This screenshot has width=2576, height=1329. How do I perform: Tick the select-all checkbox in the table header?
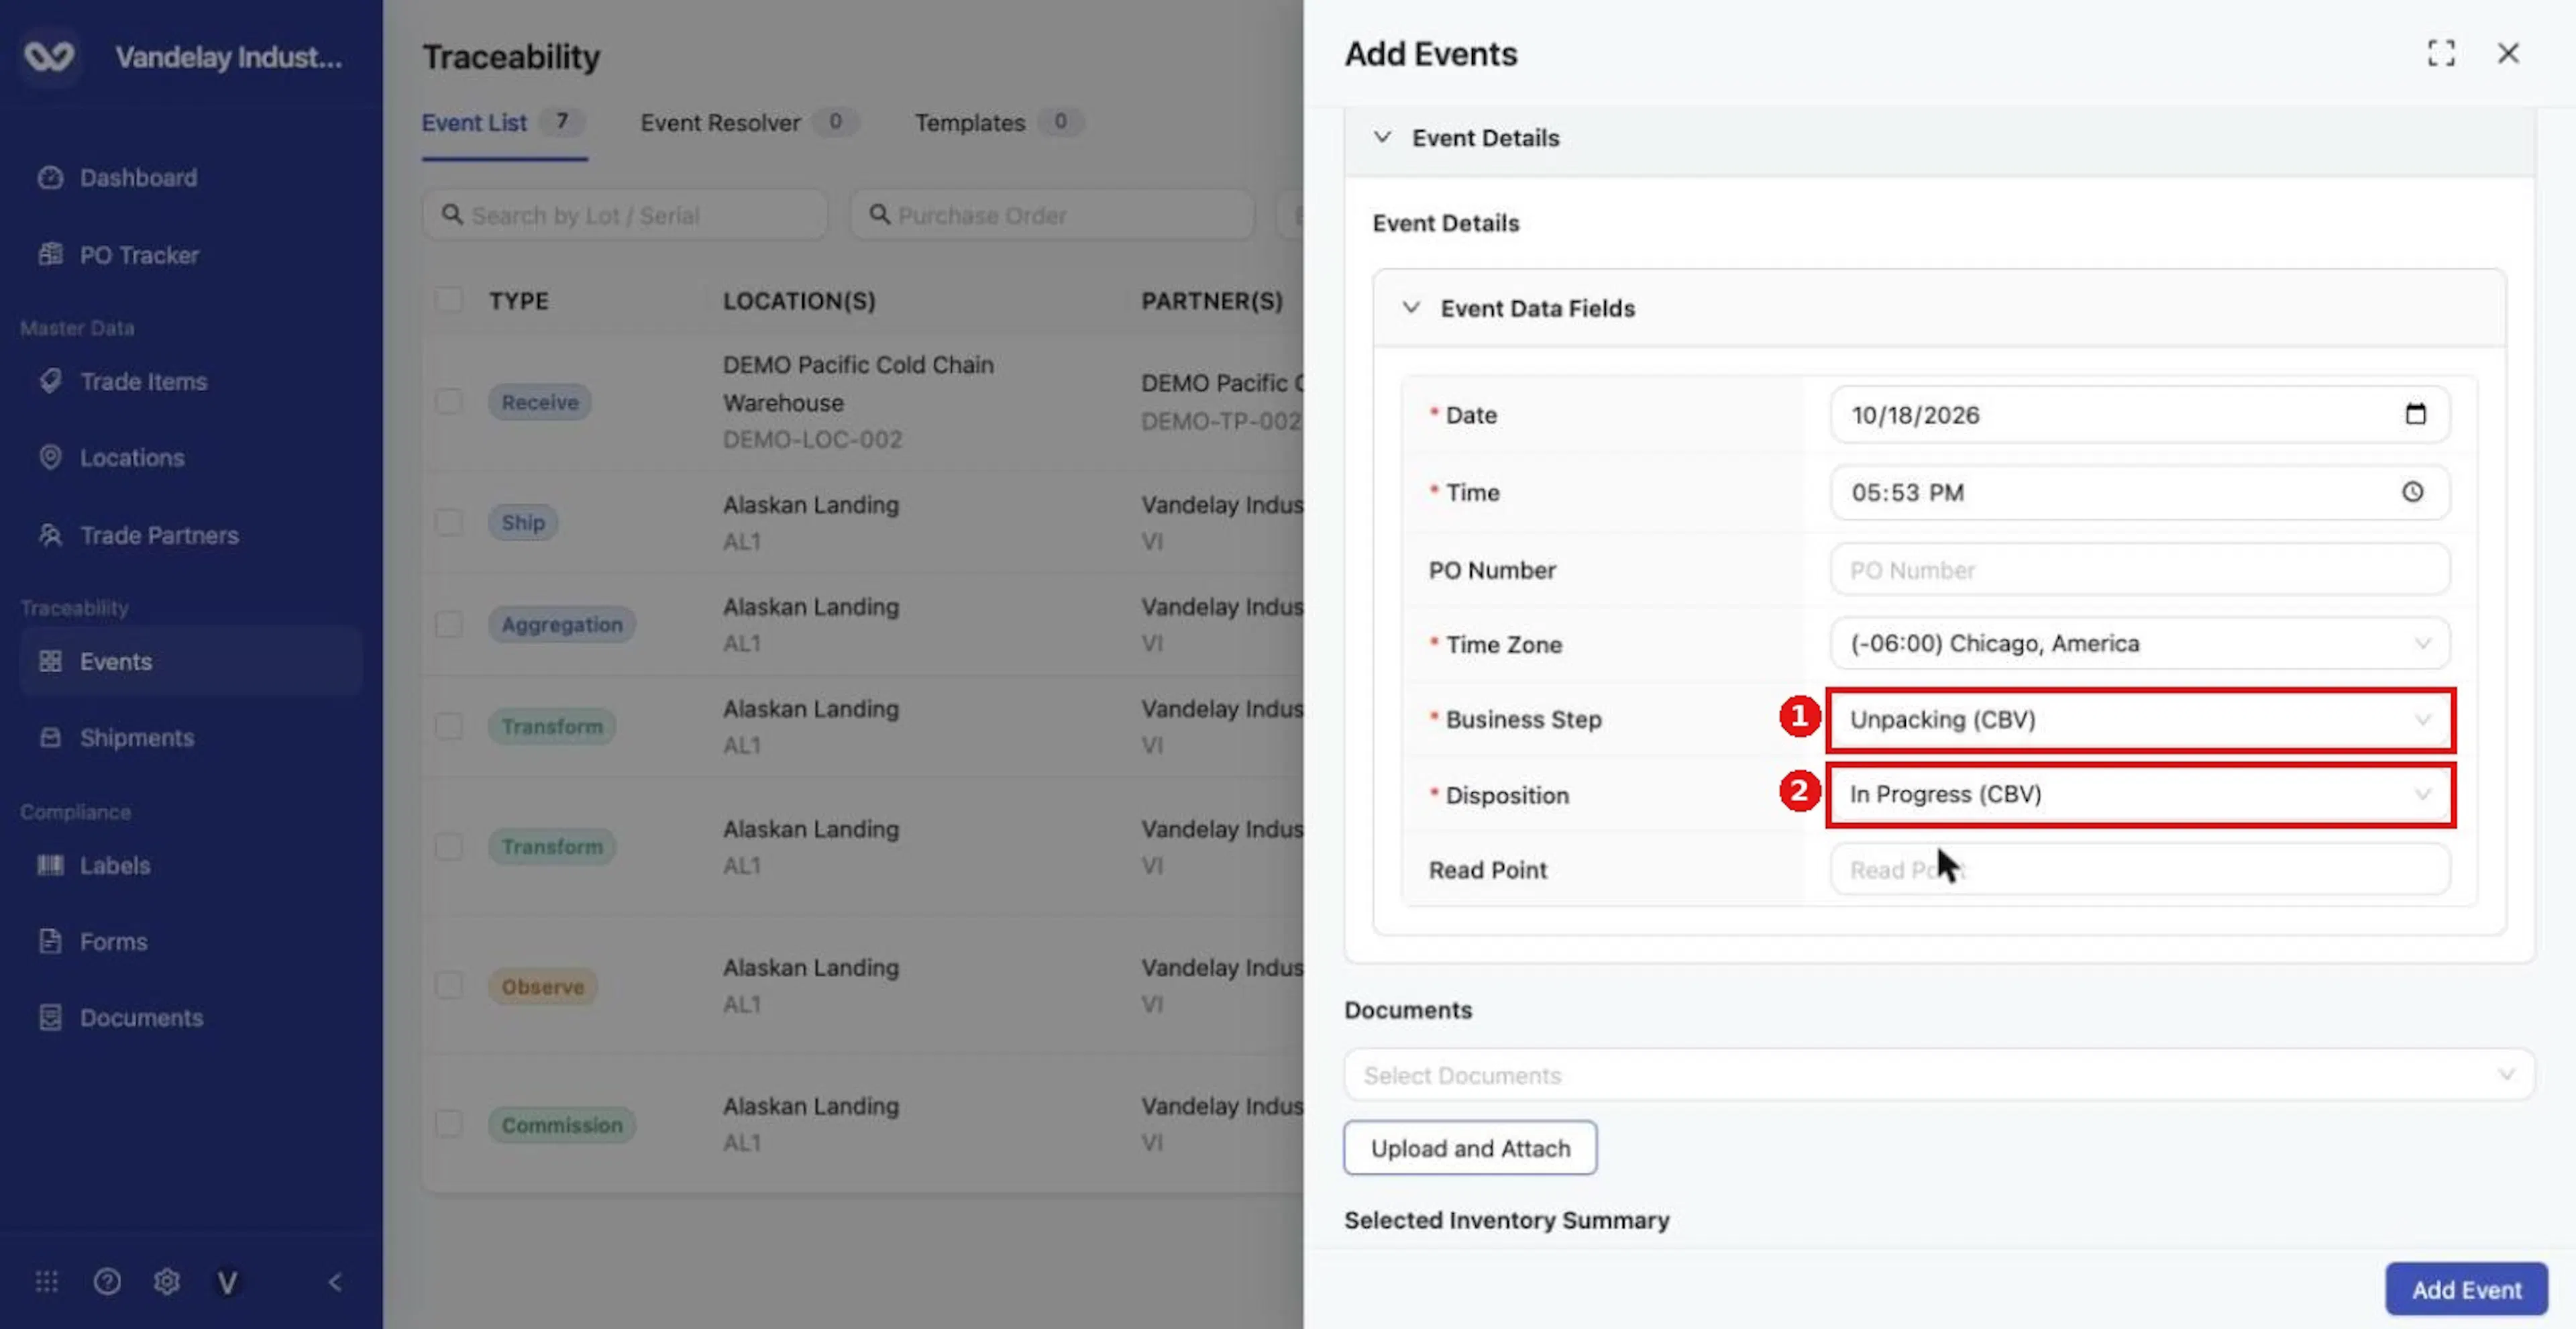[x=449, y=300]
